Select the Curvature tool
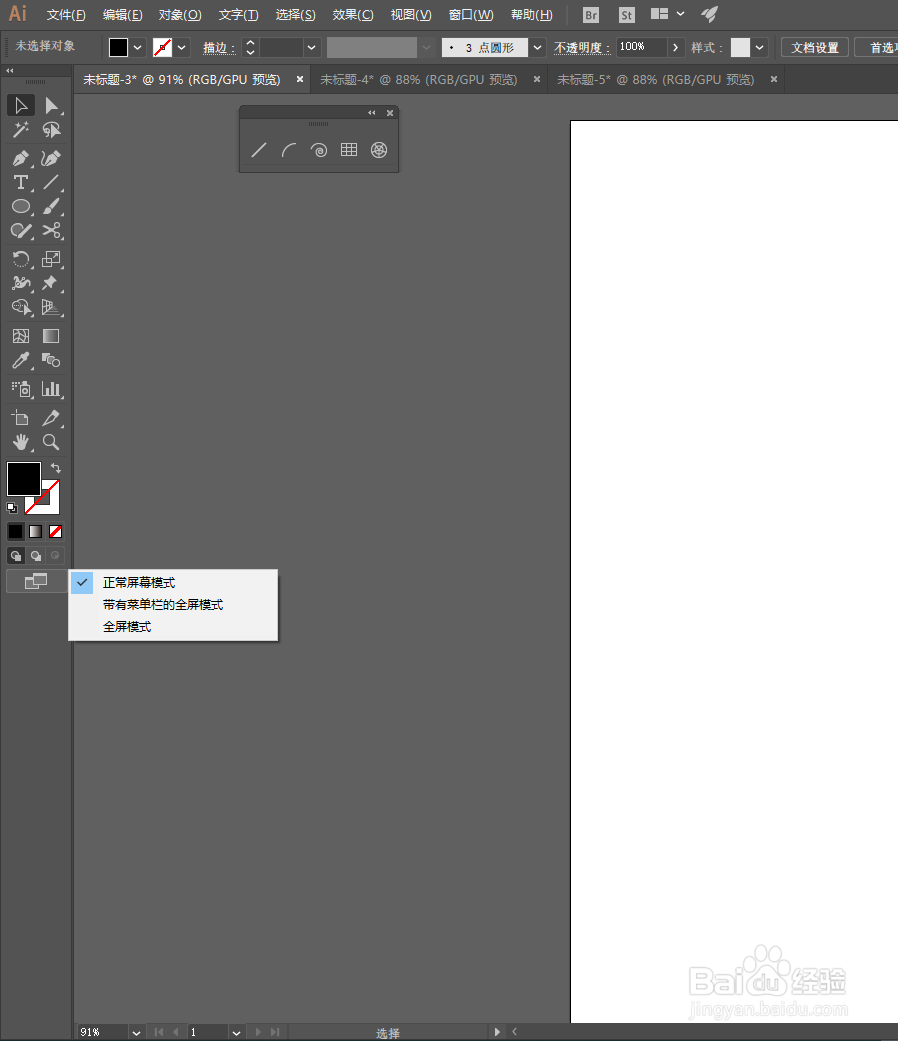Viewport: 898px width, 1041px height. click(x=51, y=158)
